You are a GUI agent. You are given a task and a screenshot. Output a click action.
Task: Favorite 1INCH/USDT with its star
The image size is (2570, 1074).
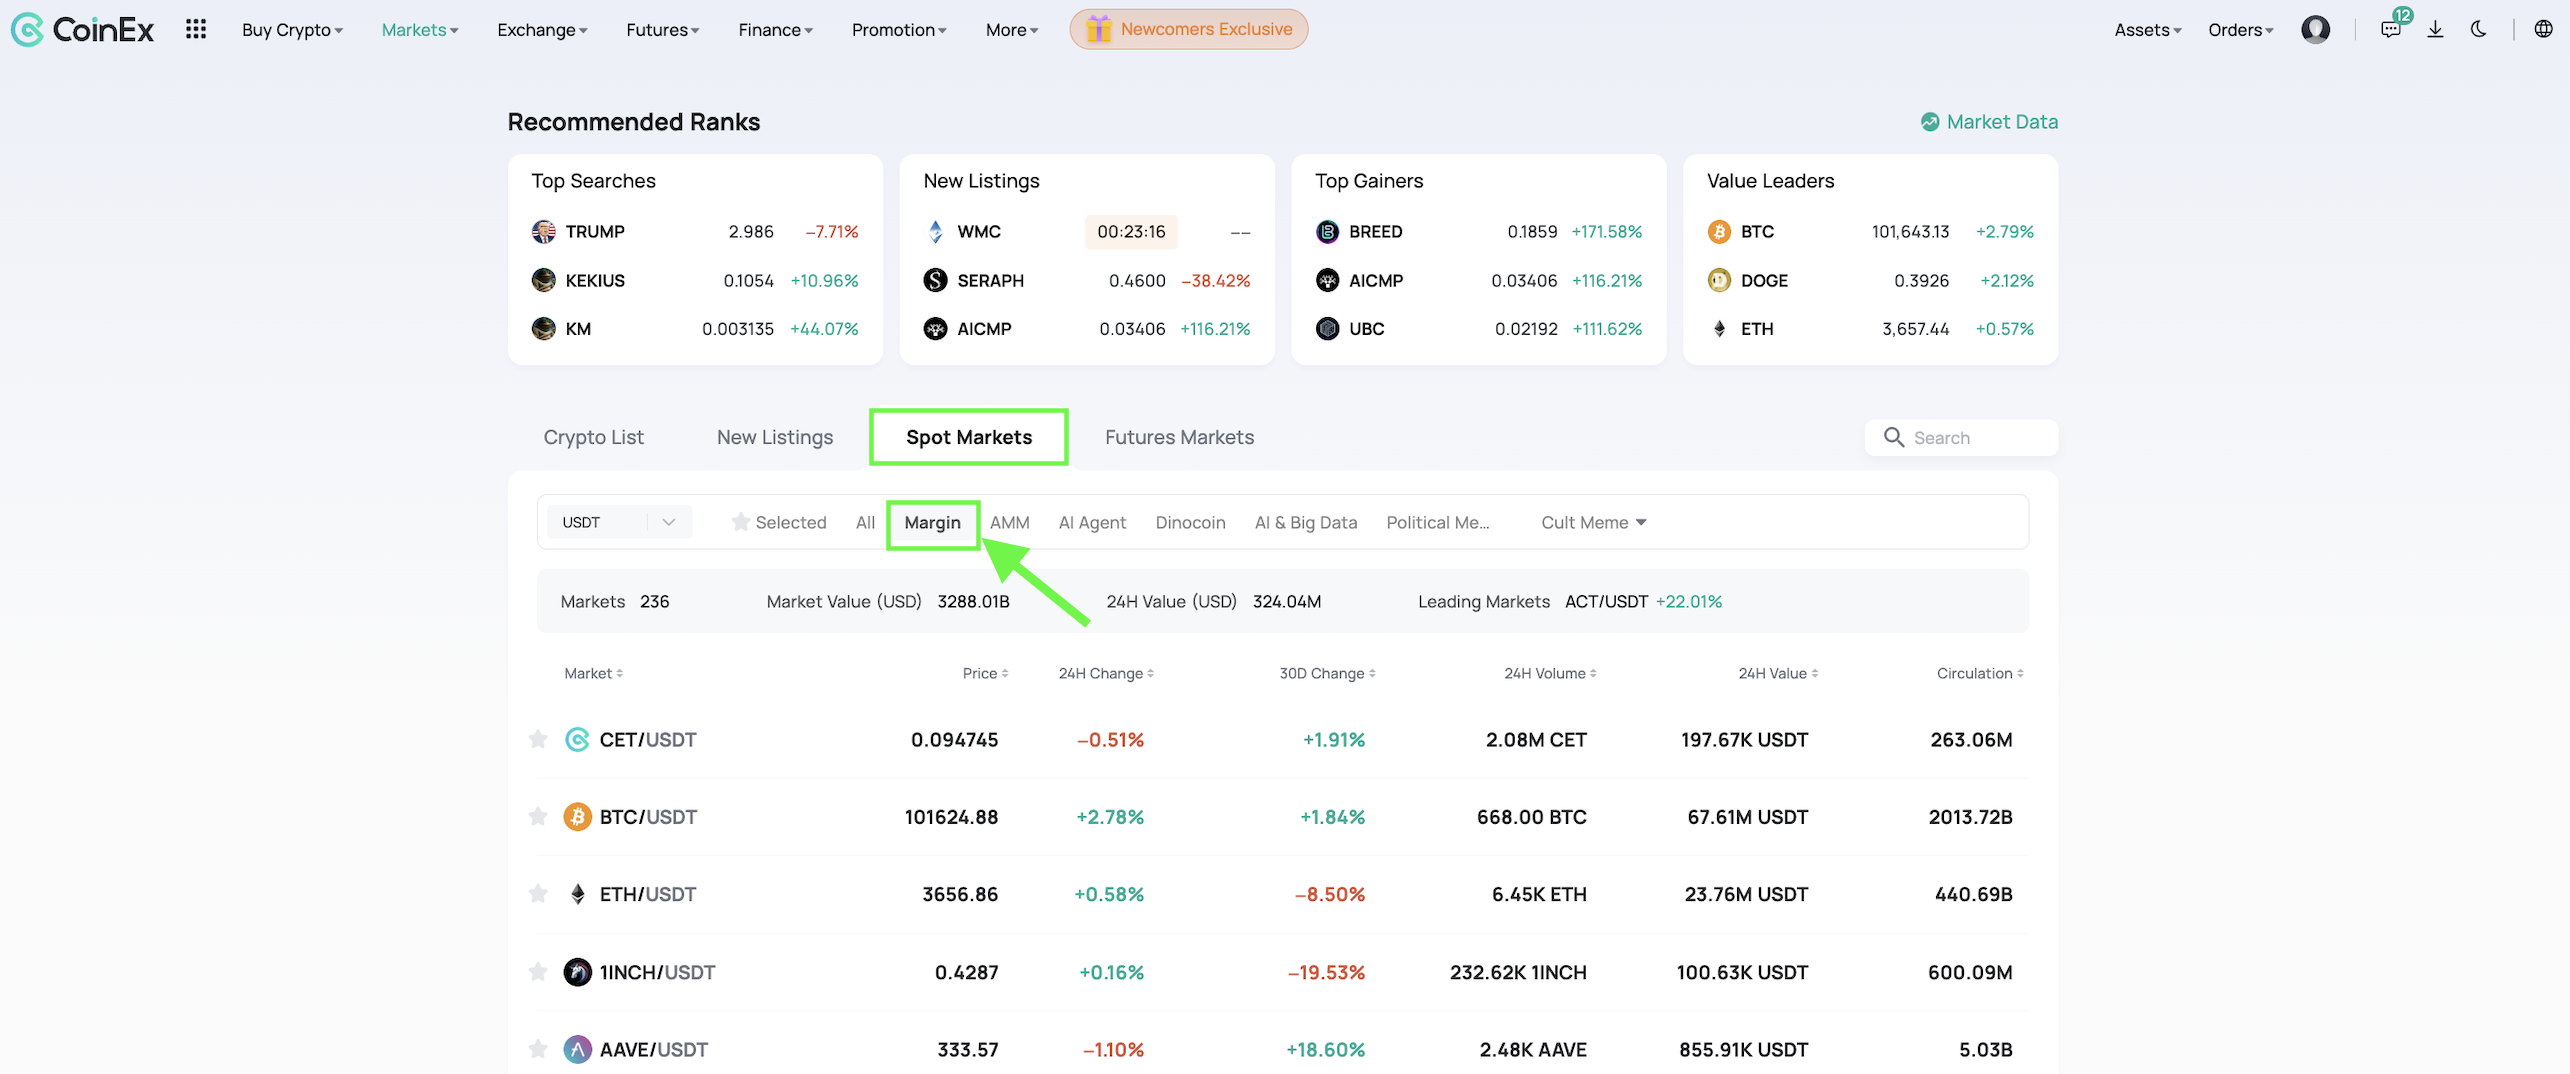point(538,972)
